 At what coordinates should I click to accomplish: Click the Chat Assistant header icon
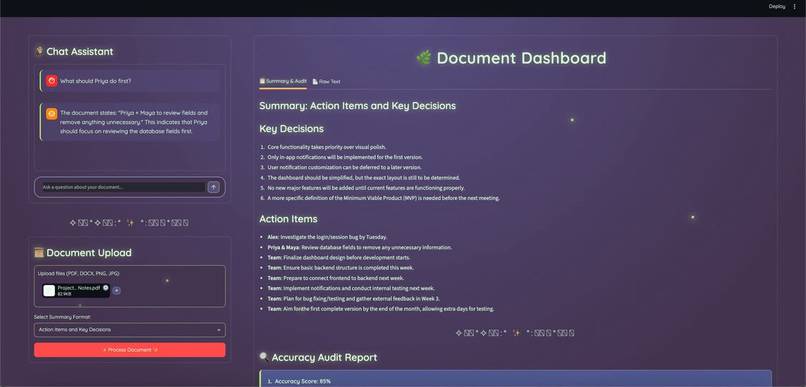click(x=39, y=51)
